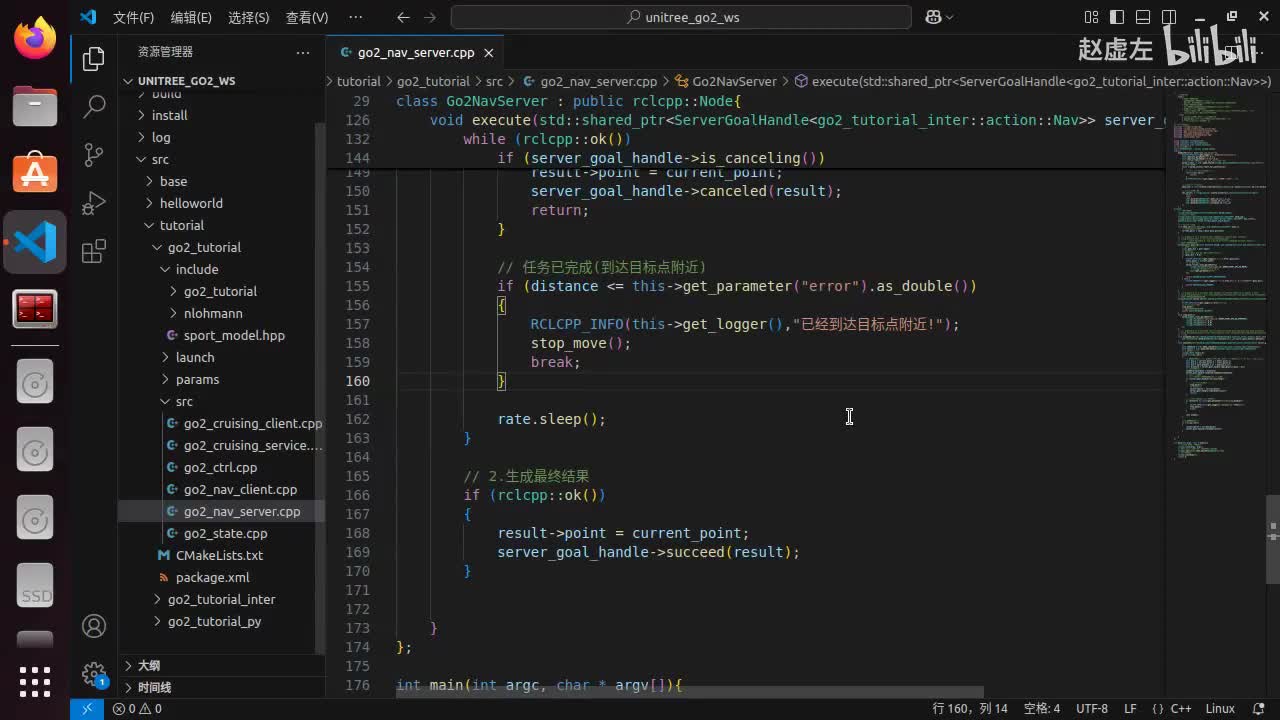Image resolution: width=1280 pixels, height=720 pixels.
Task: Open notifications bell in status bar
Action: point(1259,709)
